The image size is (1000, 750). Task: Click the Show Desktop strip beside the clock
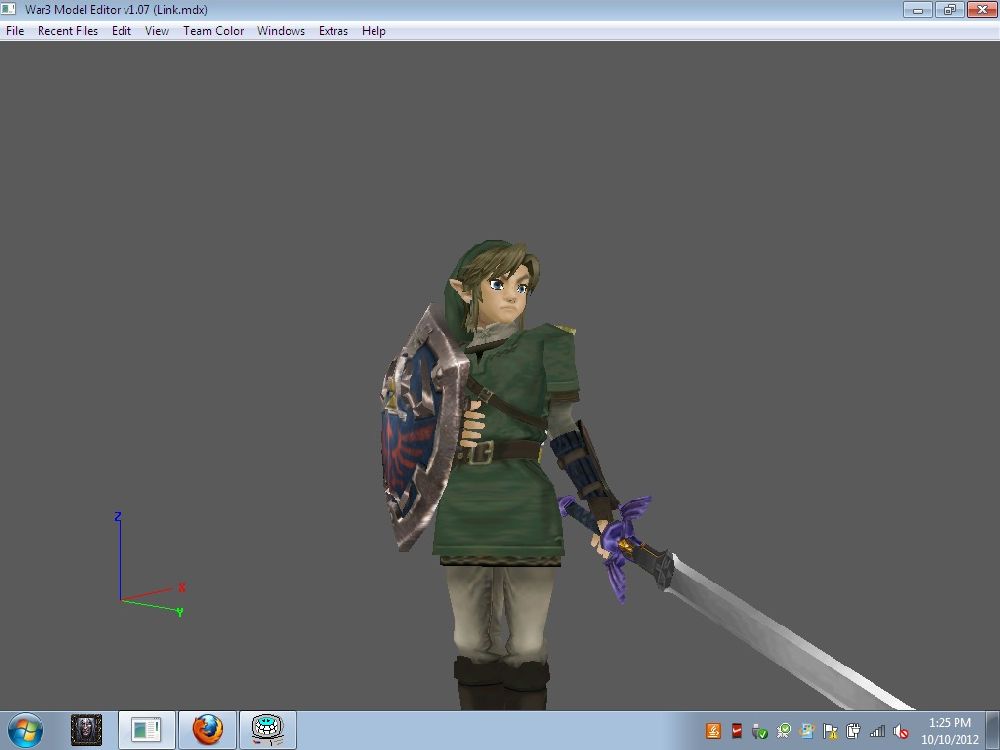(993, 730)
